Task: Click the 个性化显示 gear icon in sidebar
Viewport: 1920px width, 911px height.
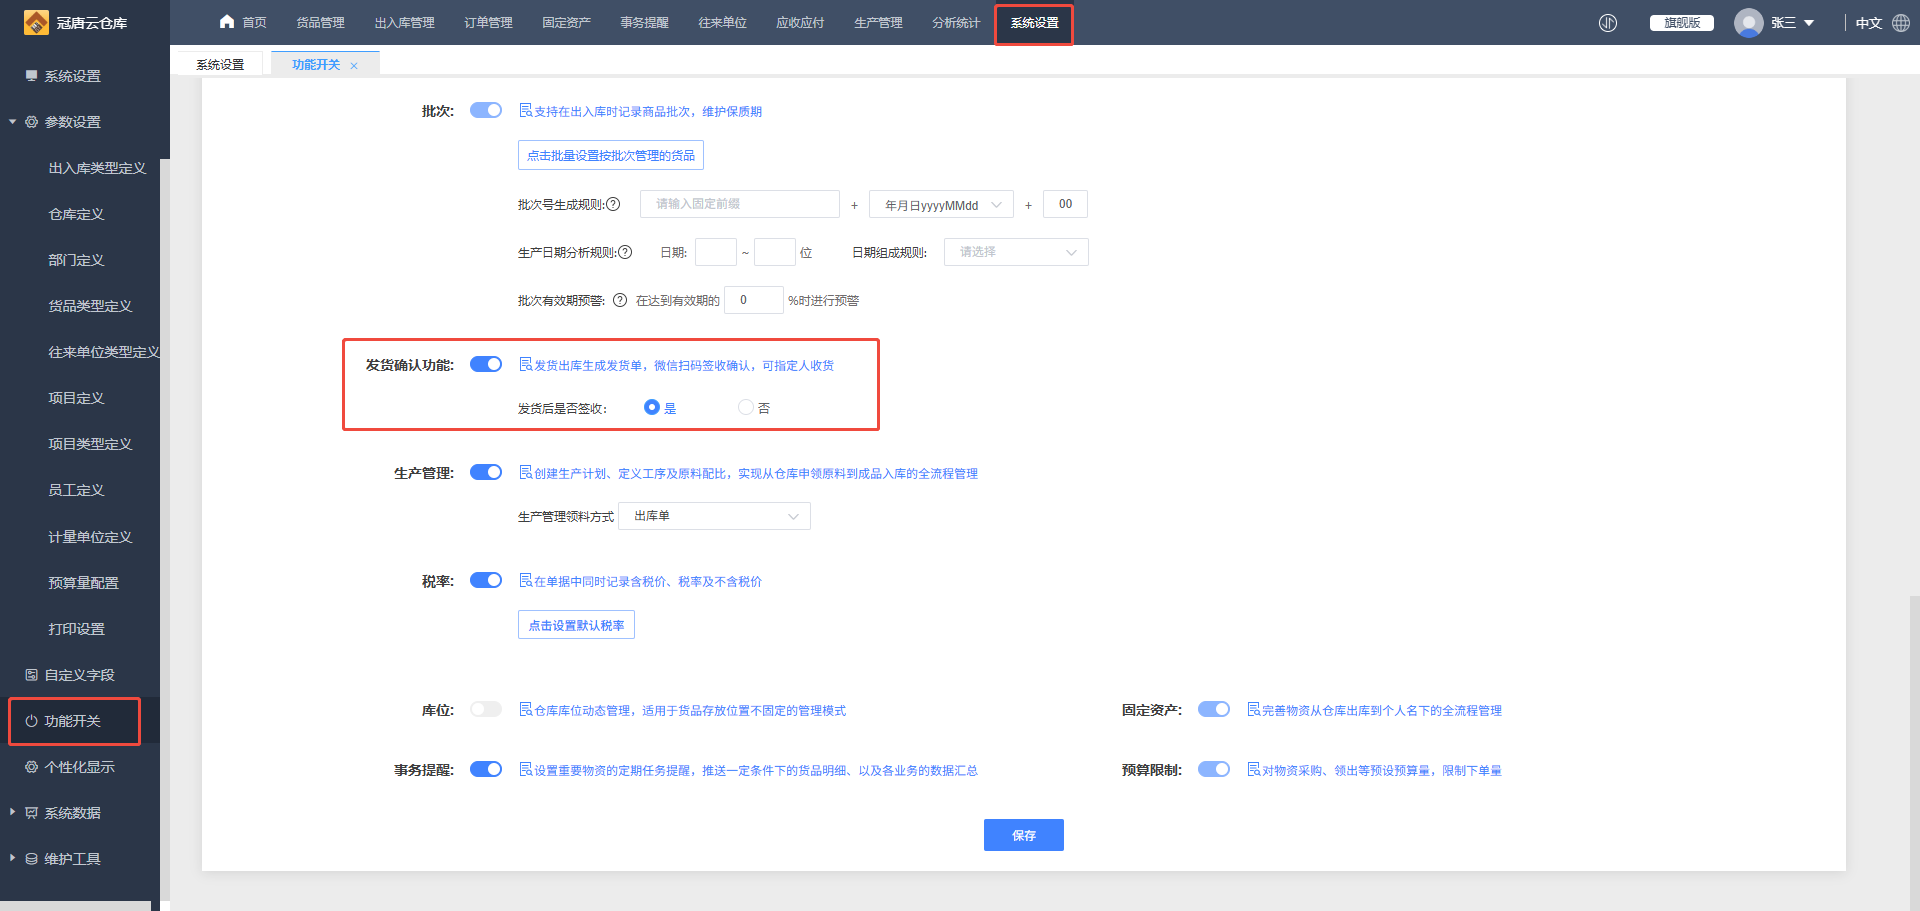Action: 31,767
